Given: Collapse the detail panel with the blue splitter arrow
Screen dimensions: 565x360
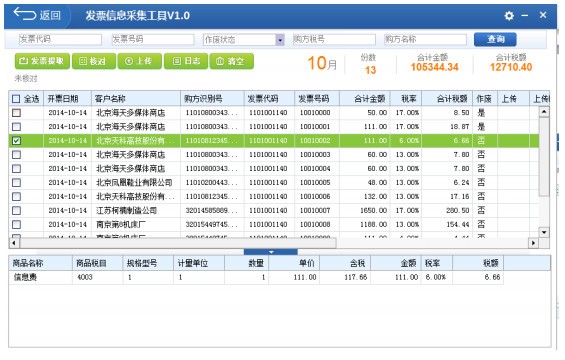Looking at the screenshot, I should (x=271, y=252).
